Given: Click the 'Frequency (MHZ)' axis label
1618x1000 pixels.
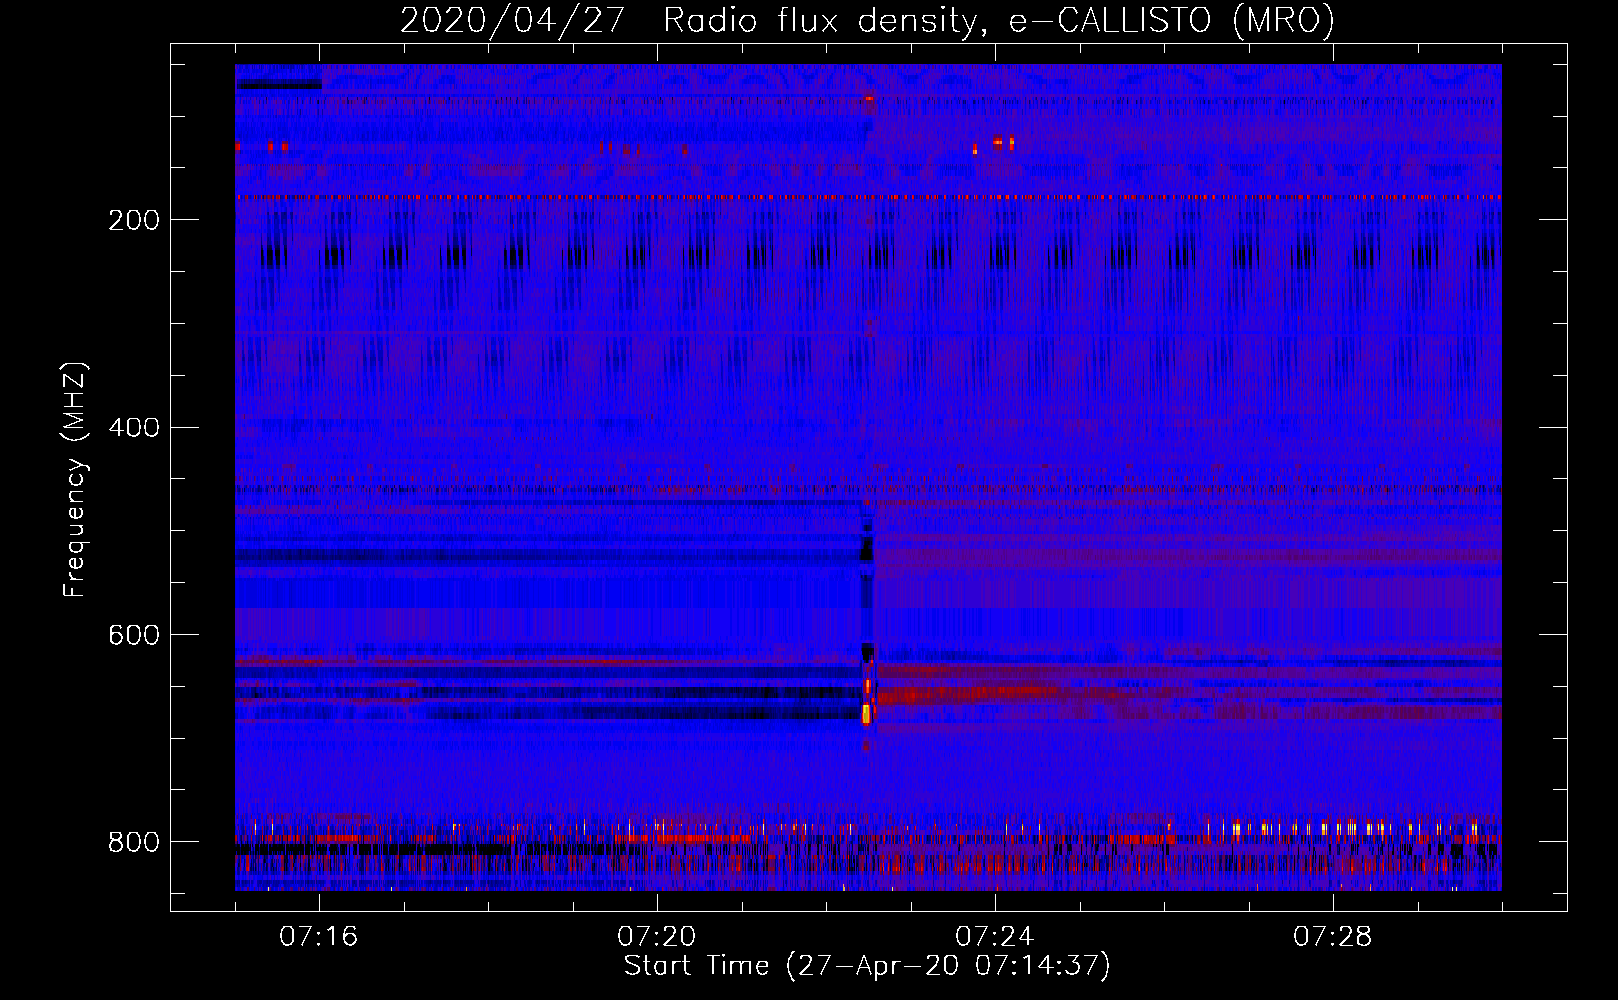Looking at the screenshot, I should pos(75,479).
